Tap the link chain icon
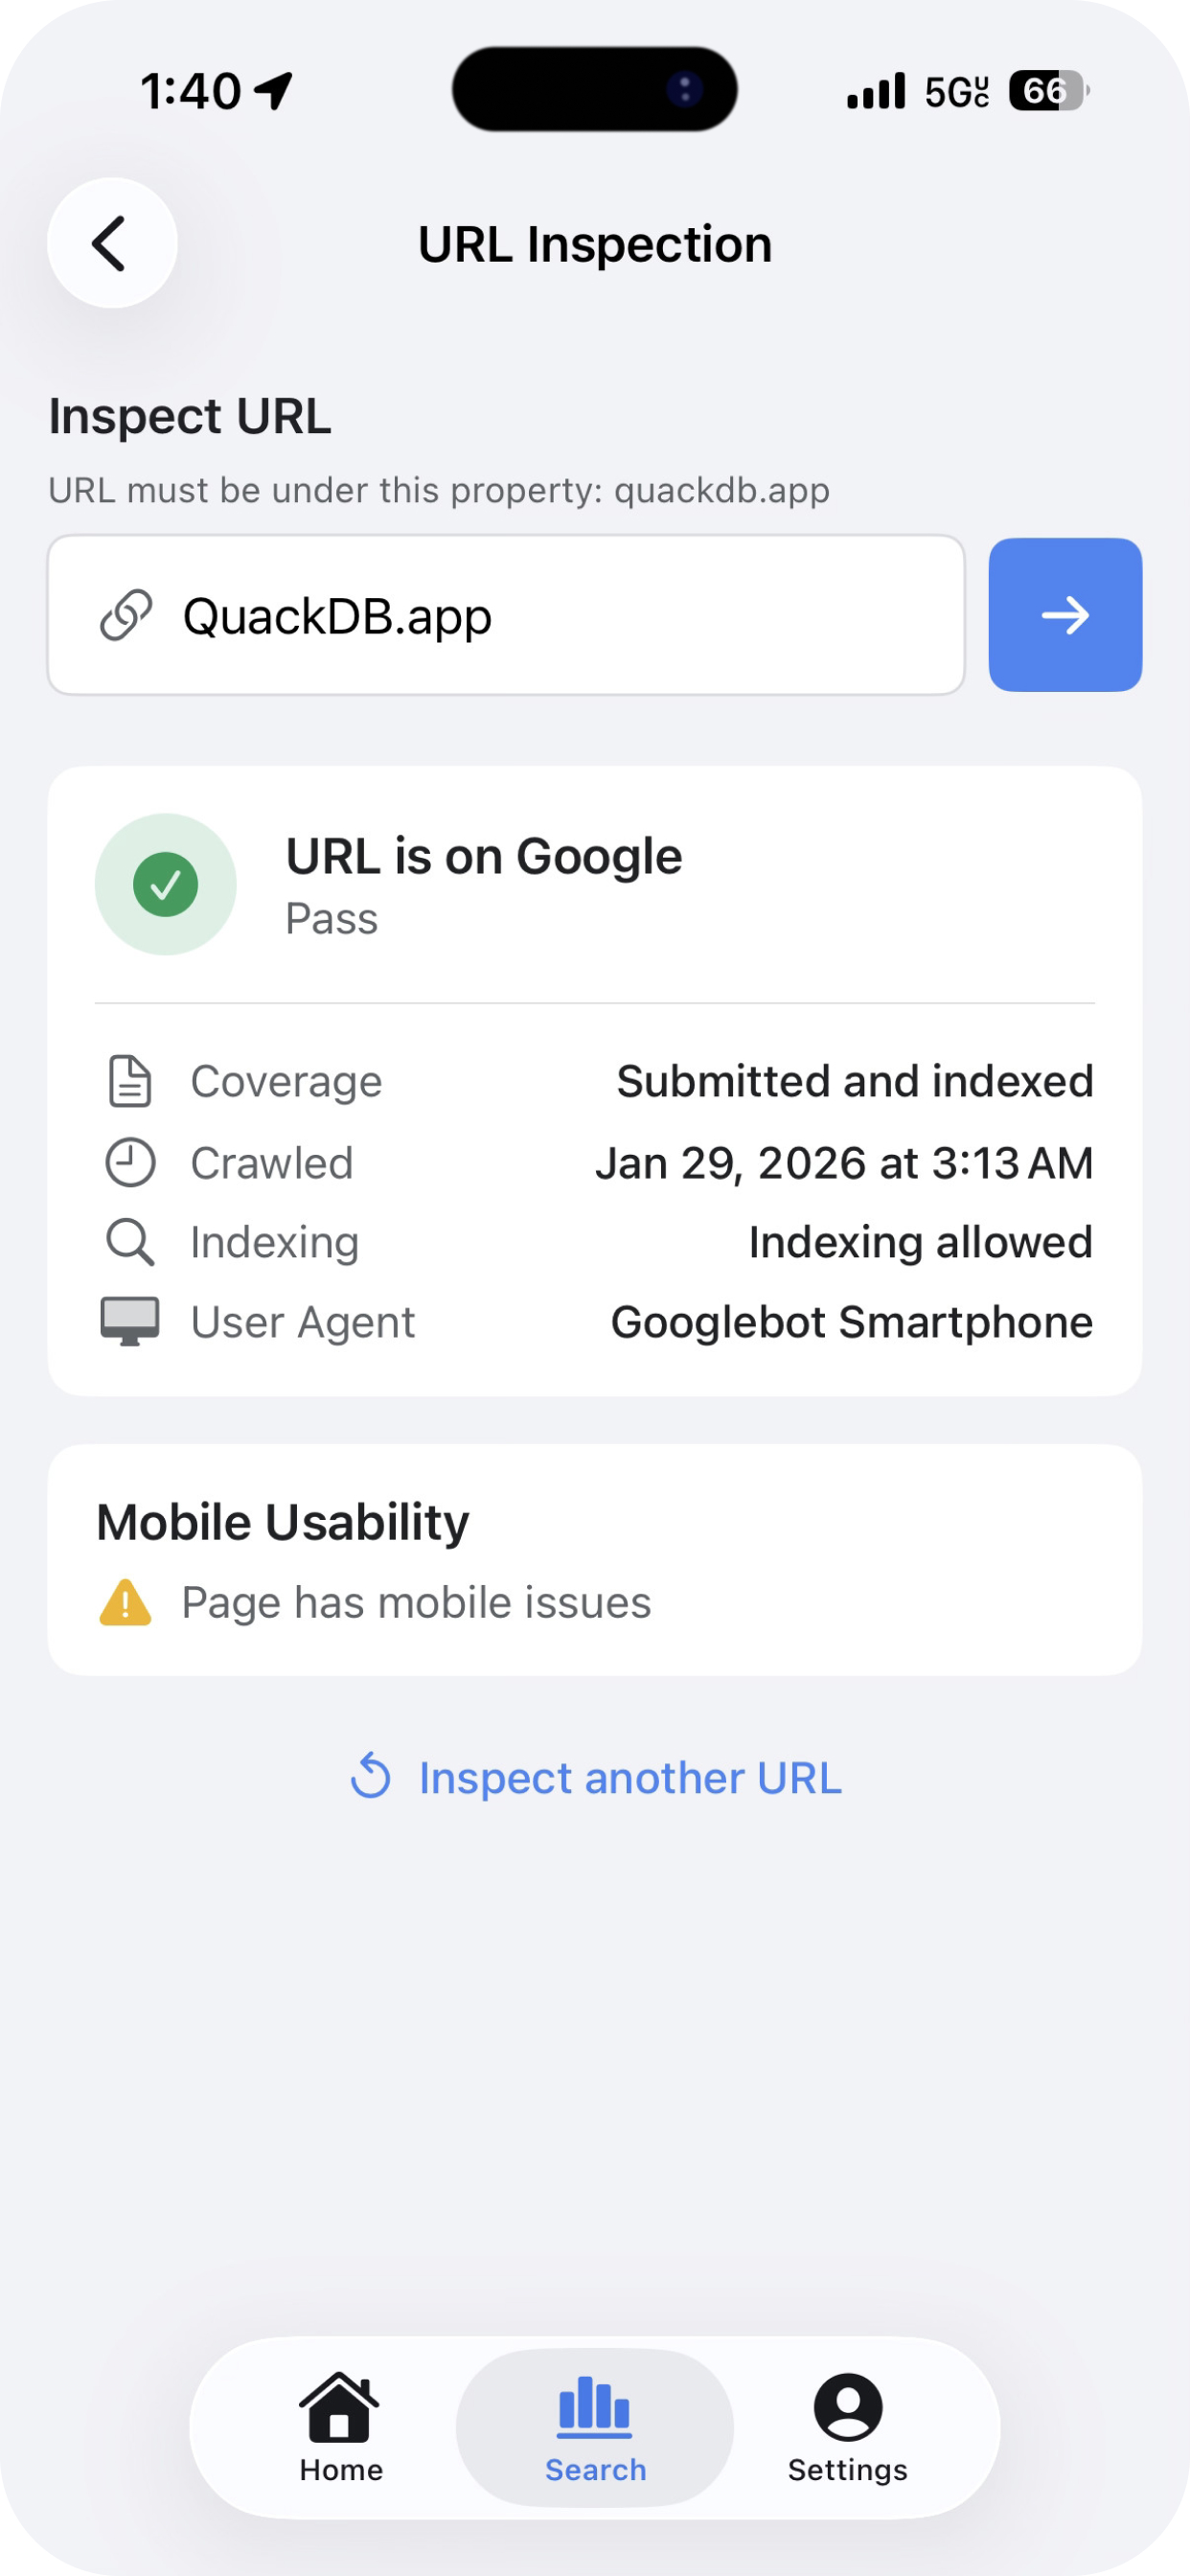The image size is (1190, 2576). pos(126,615)
